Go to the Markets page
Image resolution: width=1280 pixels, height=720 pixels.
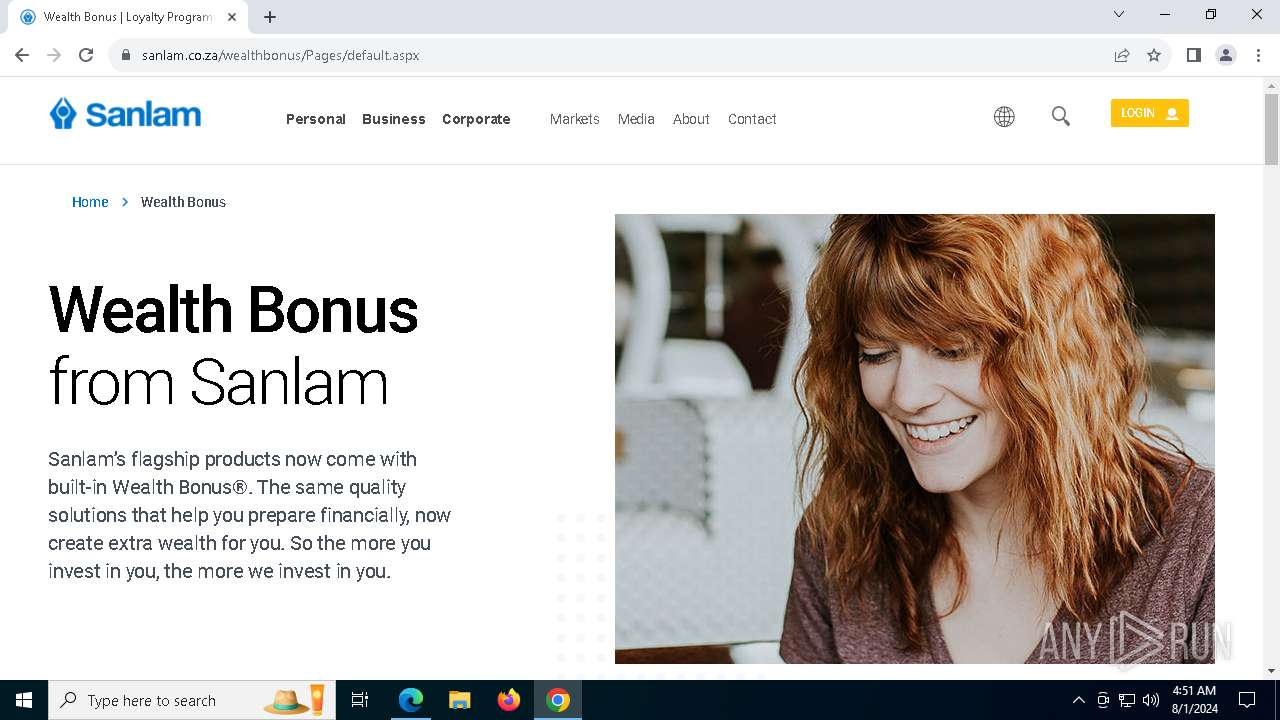point(575,119)
